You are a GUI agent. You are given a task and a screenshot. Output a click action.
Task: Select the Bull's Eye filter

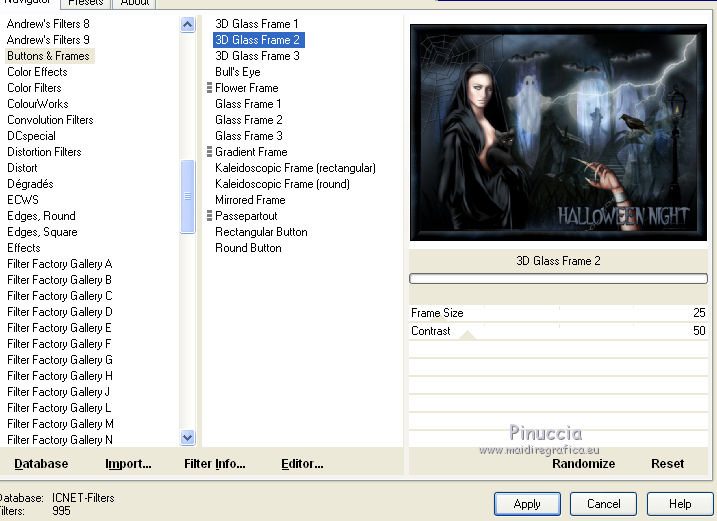[x=238, y=72]
